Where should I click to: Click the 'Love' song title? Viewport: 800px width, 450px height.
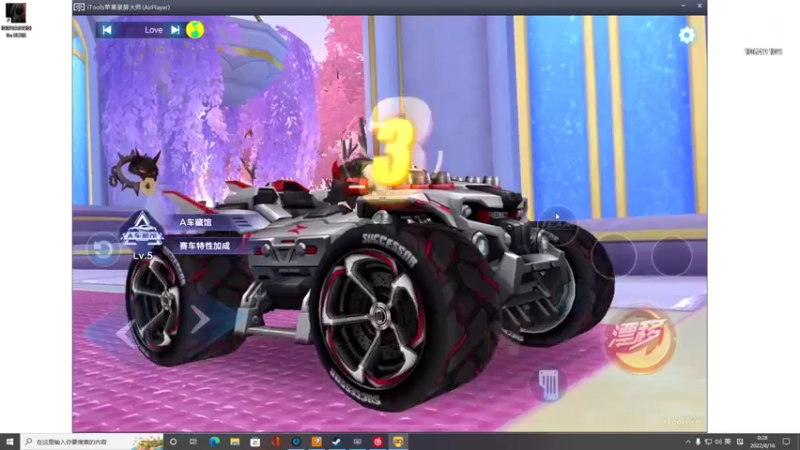tap(153, 30)
